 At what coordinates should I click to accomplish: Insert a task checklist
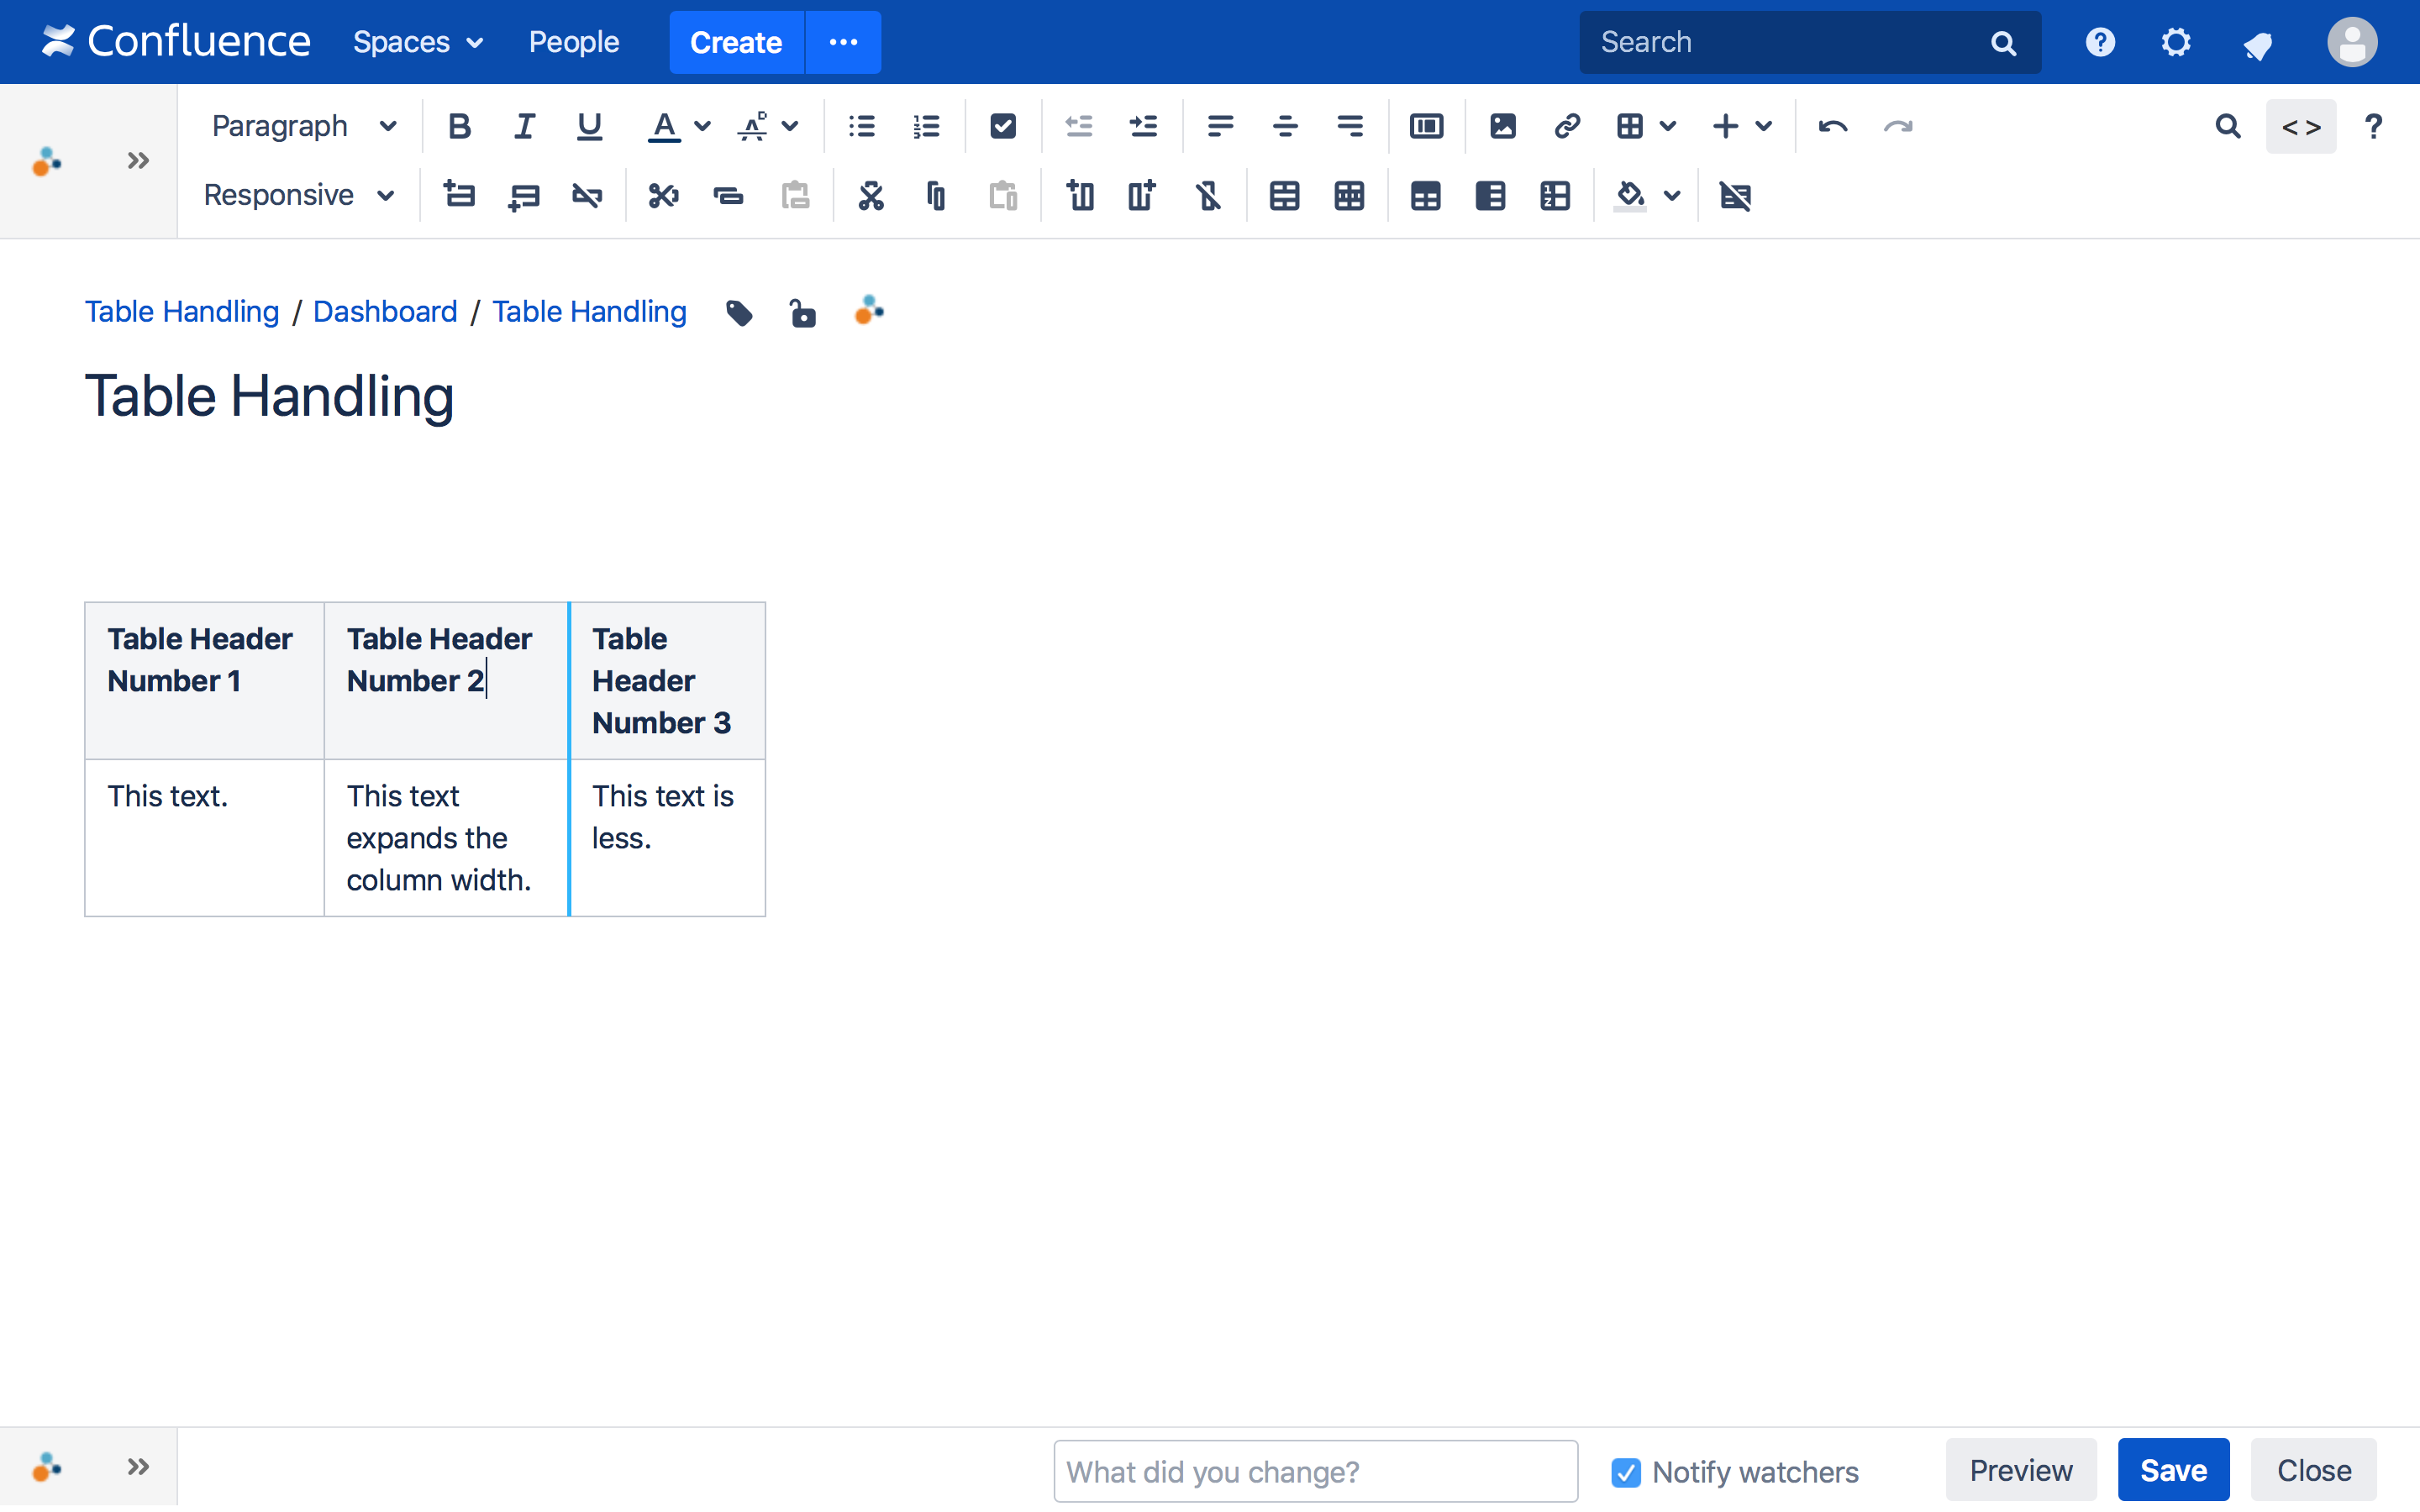(1003, 126)
